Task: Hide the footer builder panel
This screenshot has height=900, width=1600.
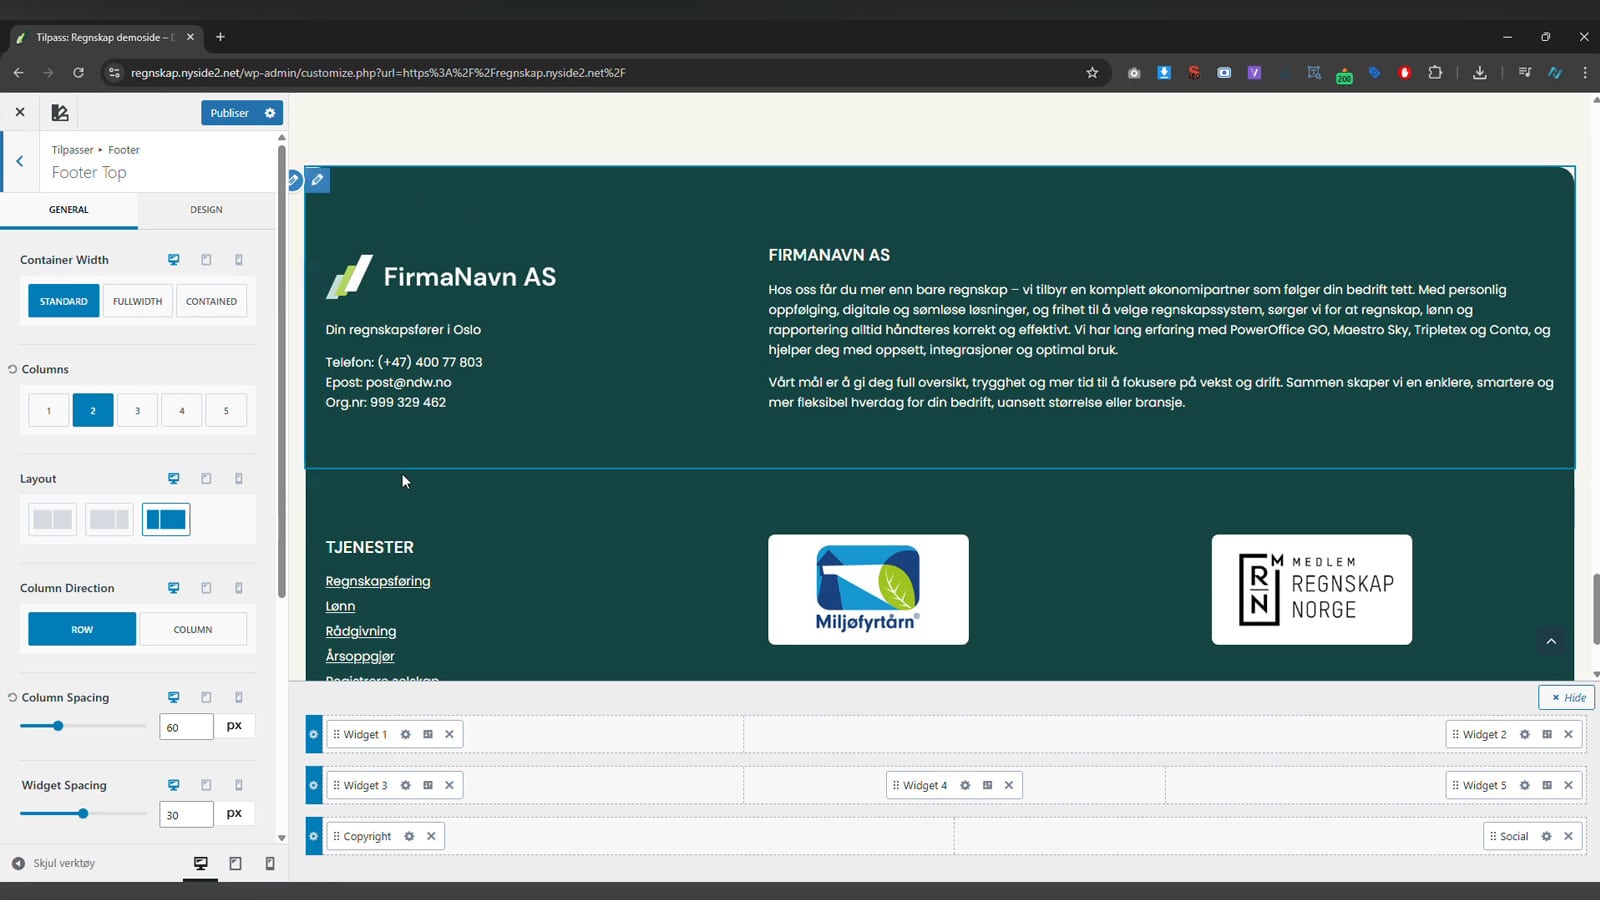Action: pyautogui.click(x=1567, y=697)
